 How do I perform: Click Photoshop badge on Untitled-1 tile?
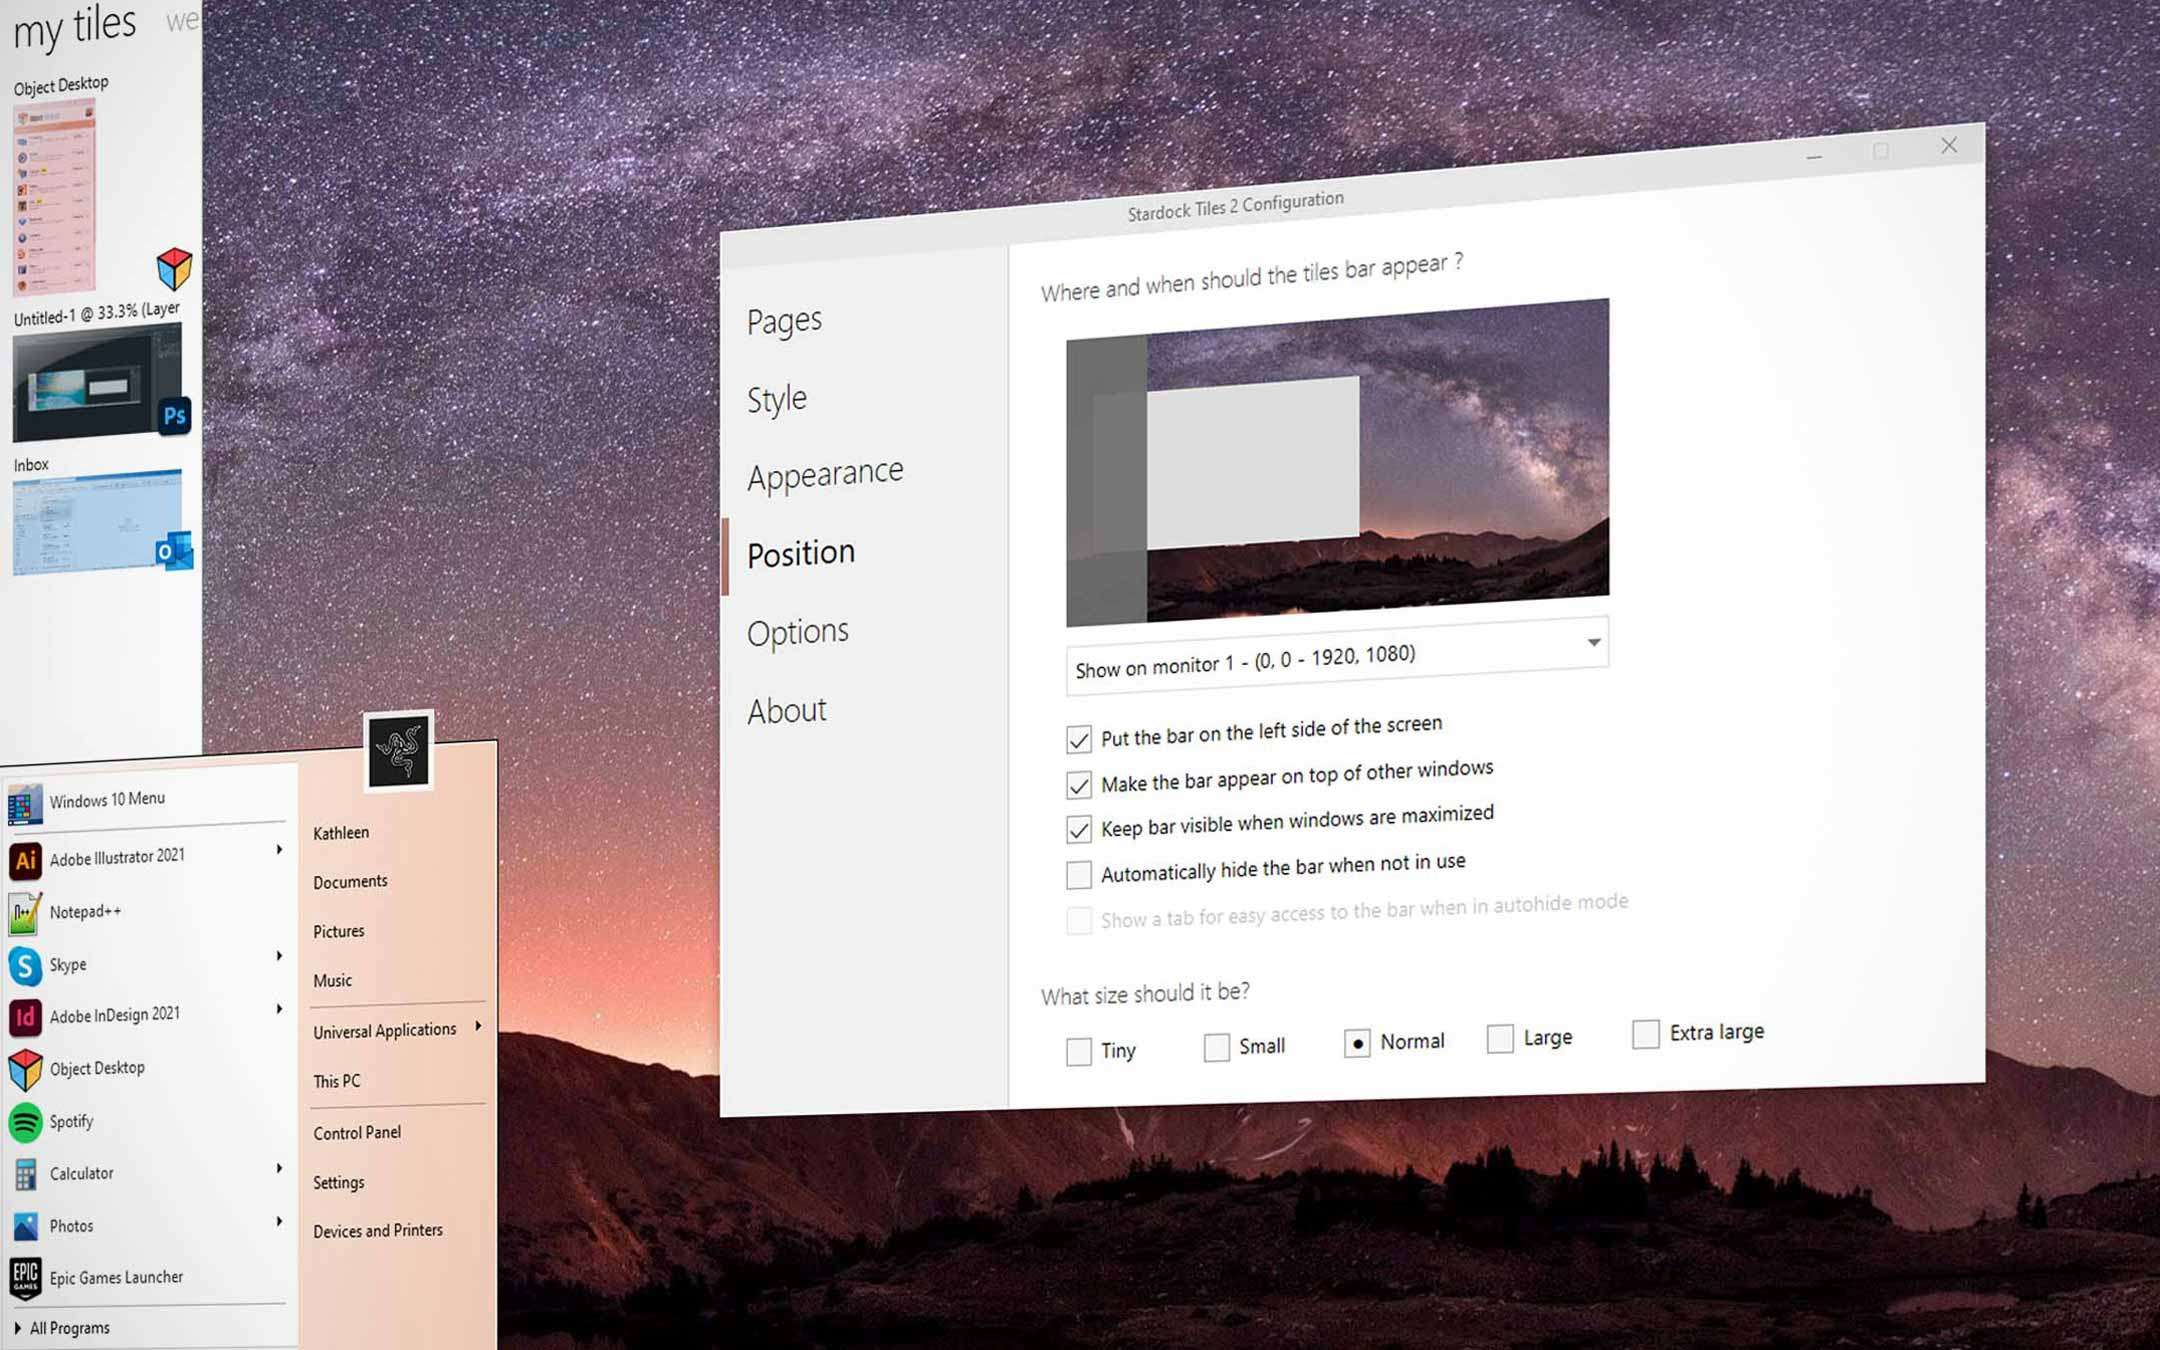[174, 416]
